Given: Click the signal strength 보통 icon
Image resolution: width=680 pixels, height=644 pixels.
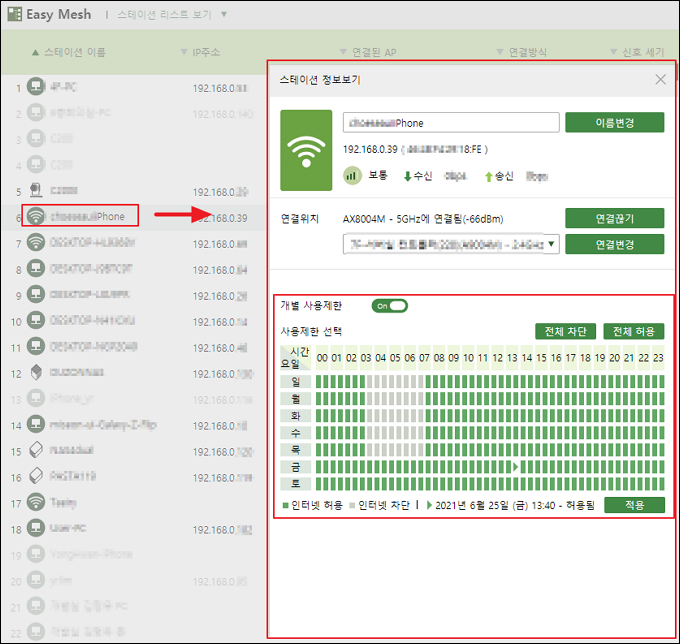Looking at the screenshot, I should pos(352,176).
